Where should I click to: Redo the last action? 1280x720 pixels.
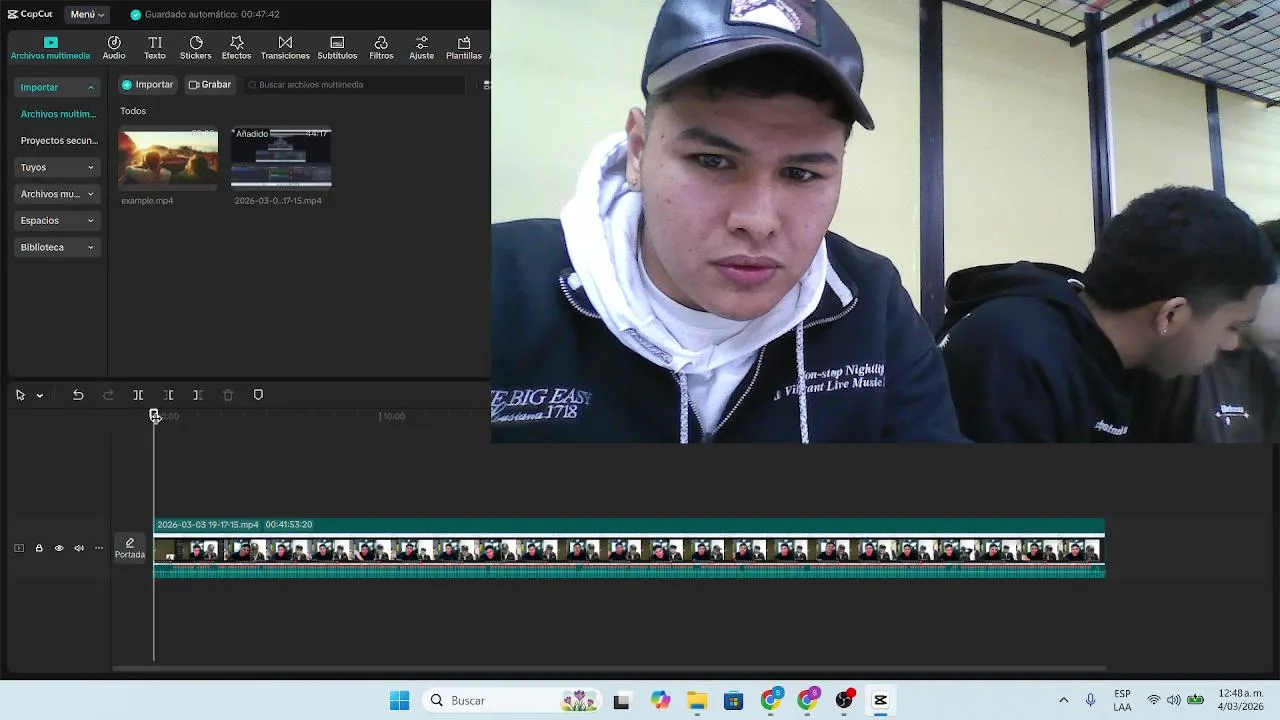[108, 395]
